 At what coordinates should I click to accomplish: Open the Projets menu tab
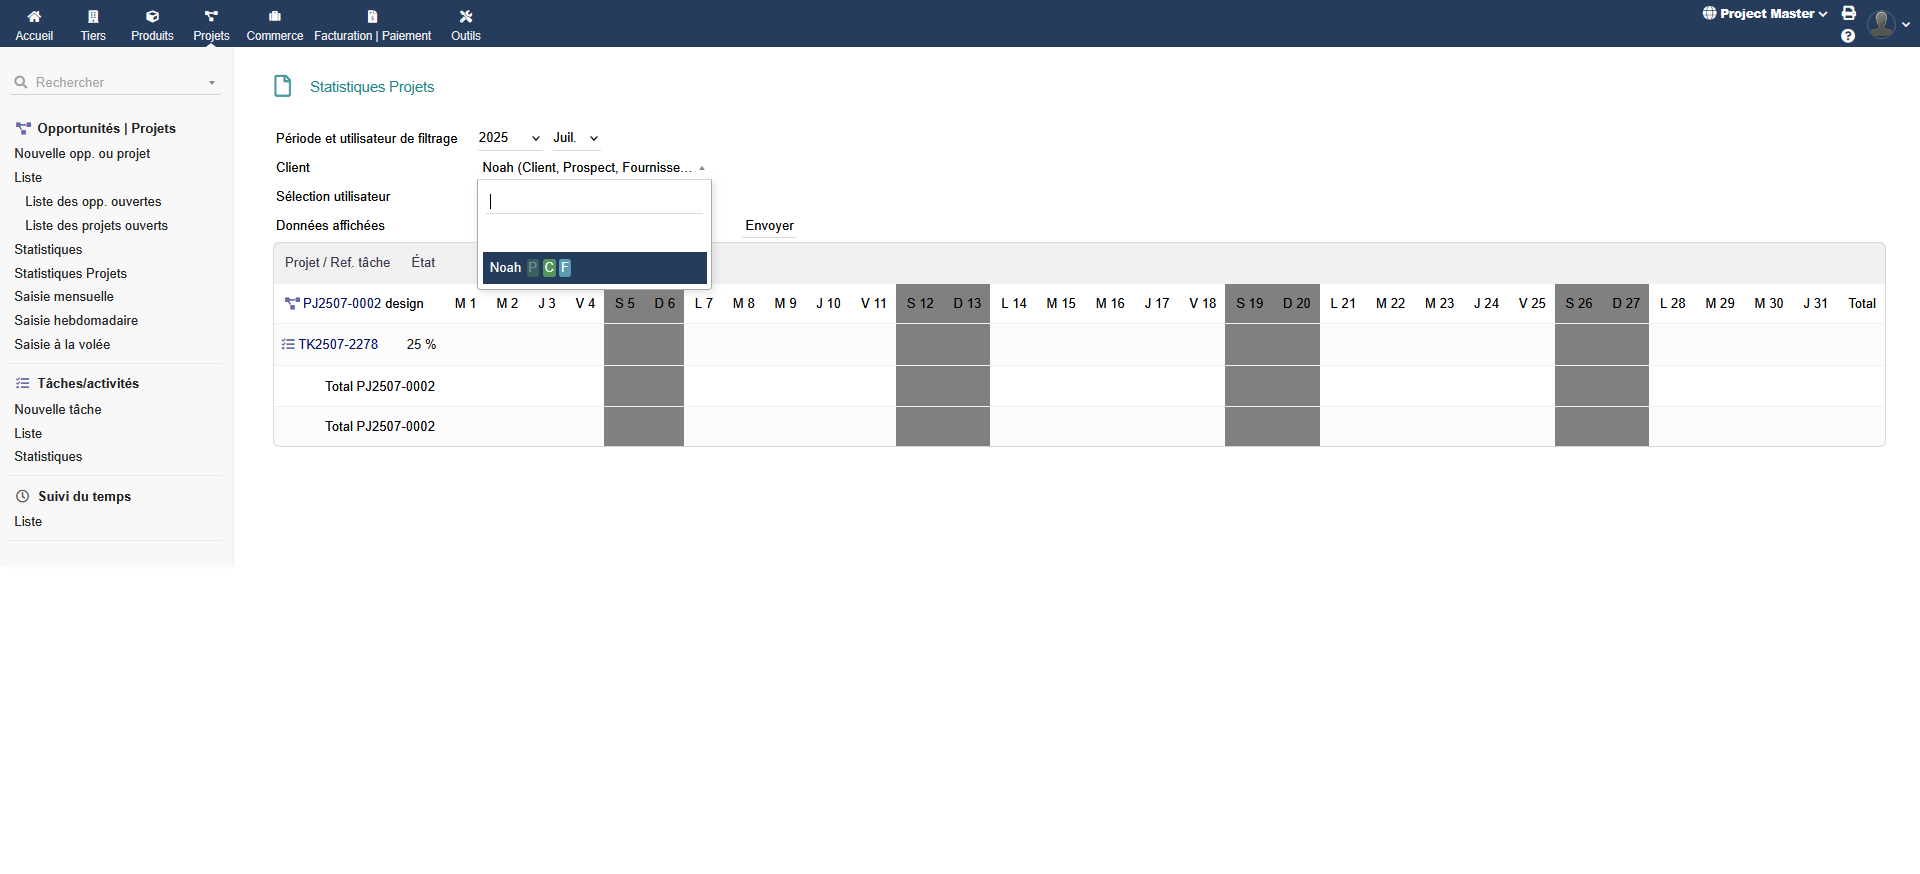coord(211,24)
